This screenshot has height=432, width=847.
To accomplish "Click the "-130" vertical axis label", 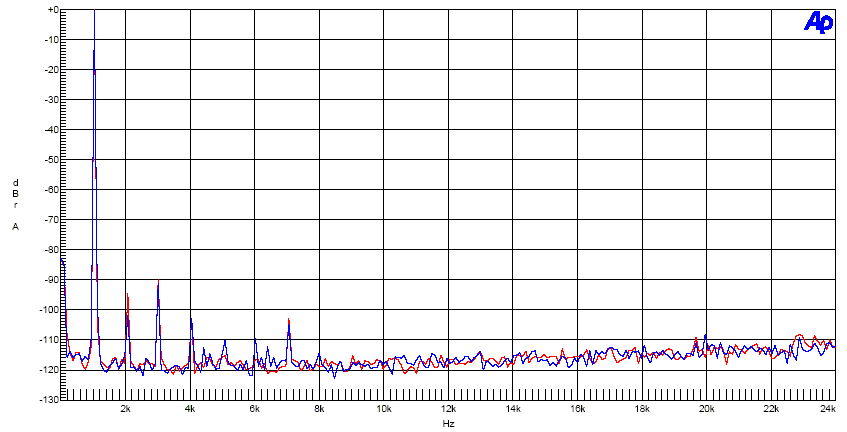I will pyautogui.click(x=51, y=400).
